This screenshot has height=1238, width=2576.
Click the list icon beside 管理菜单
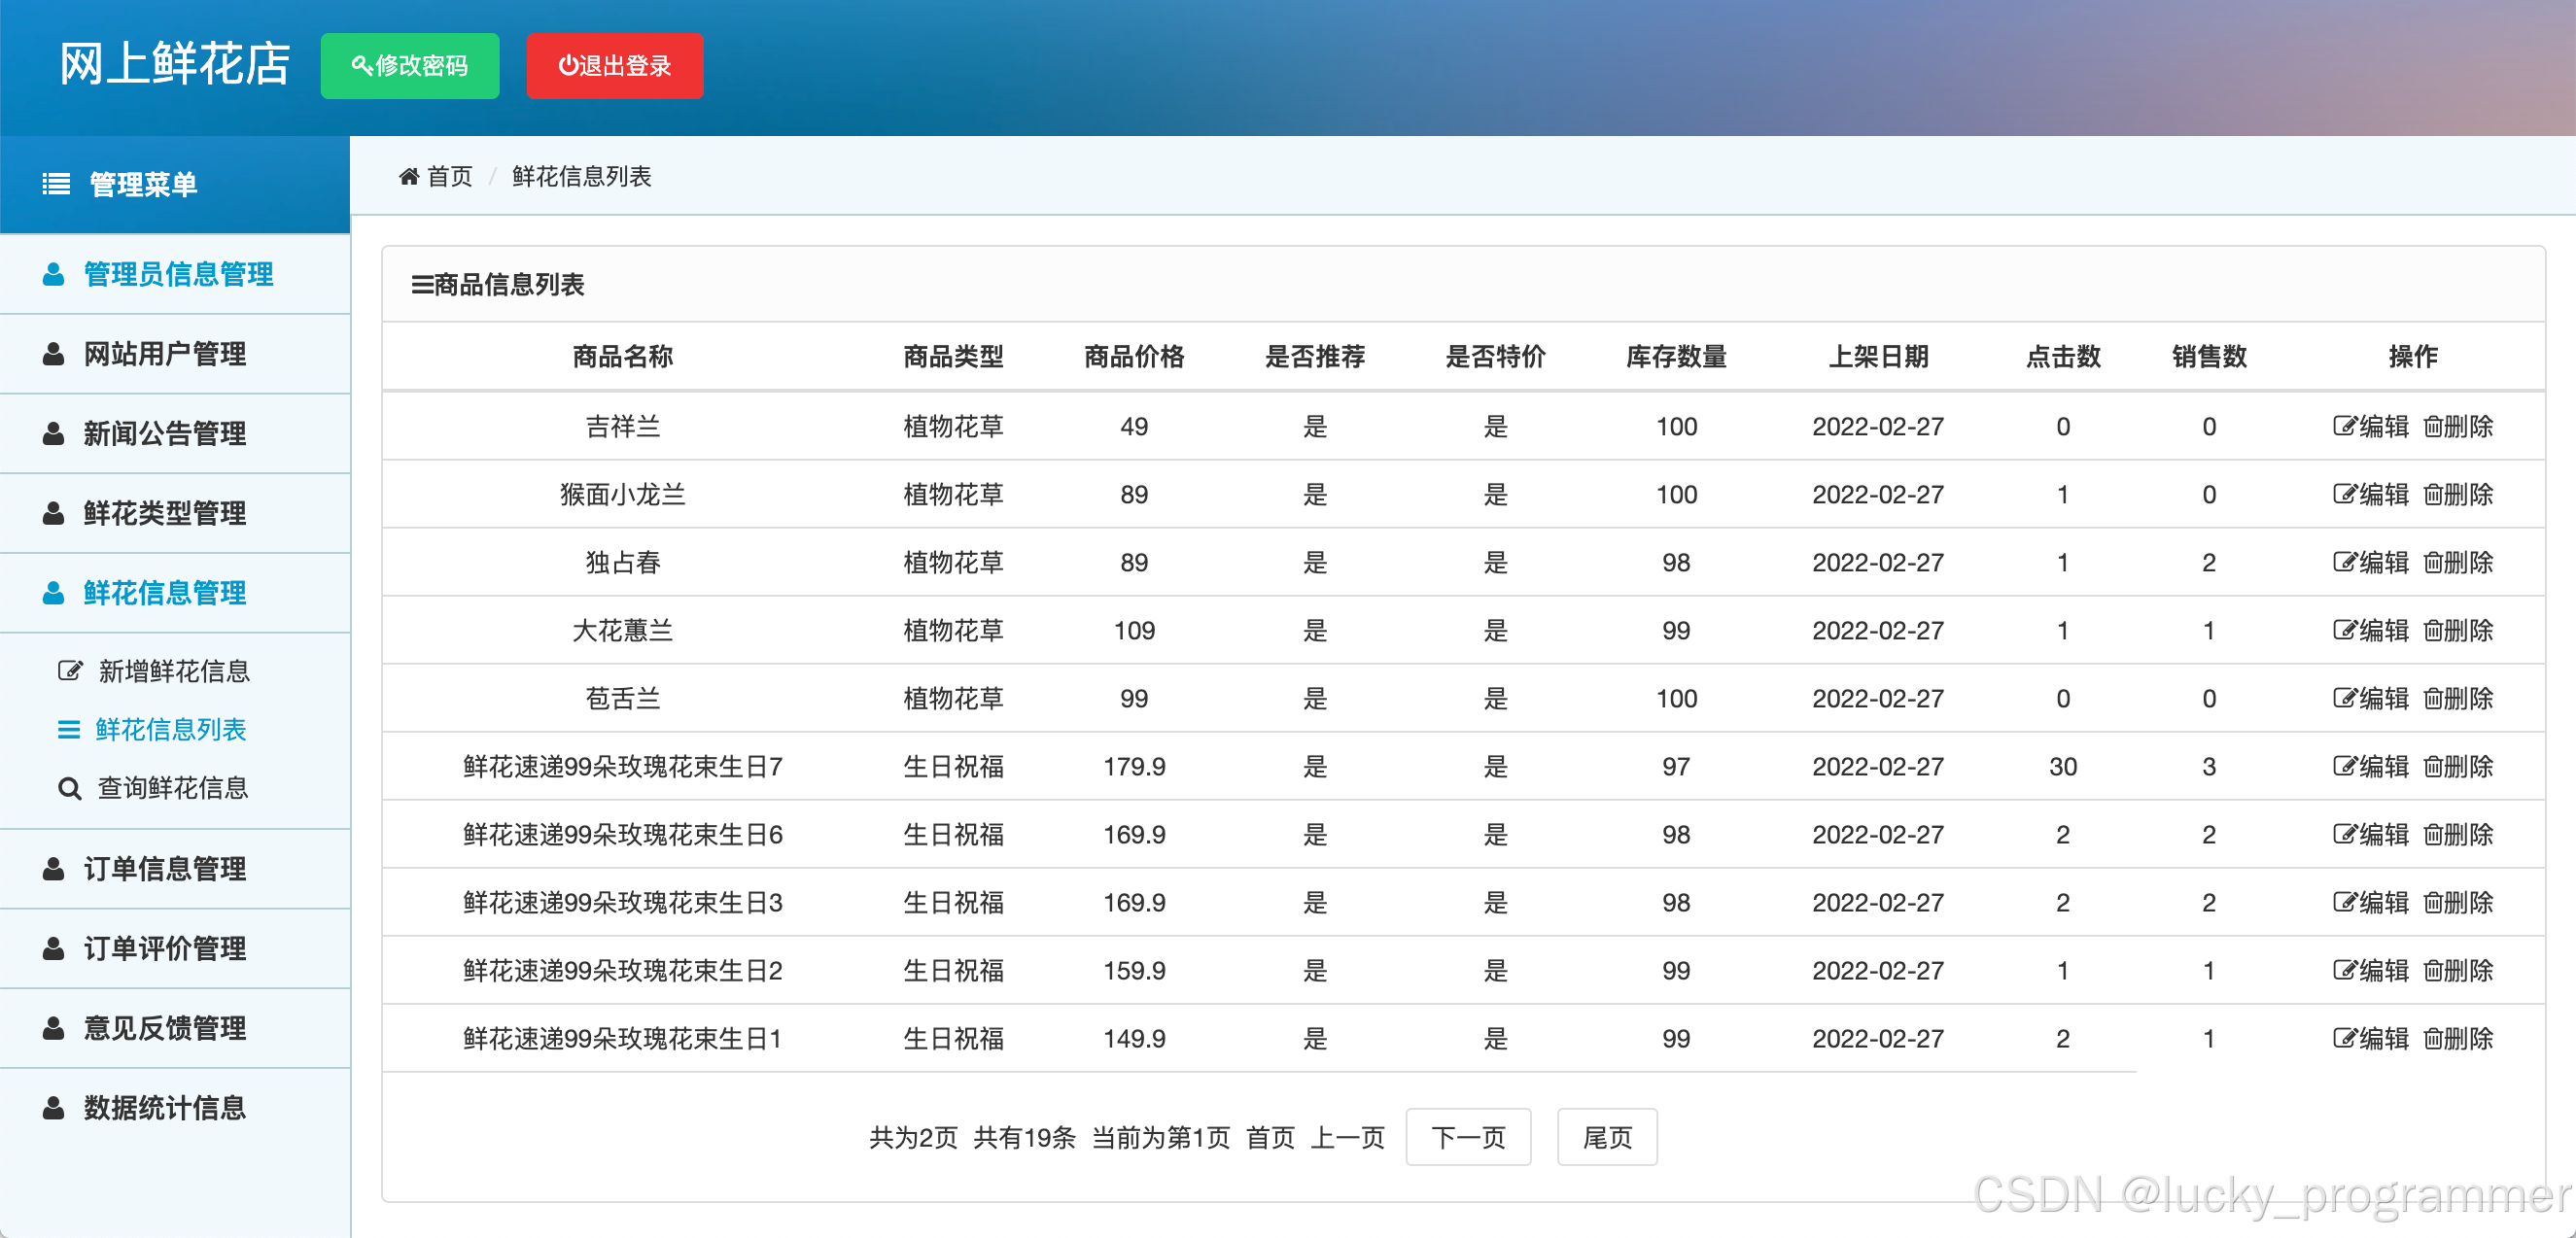[56, 184]
